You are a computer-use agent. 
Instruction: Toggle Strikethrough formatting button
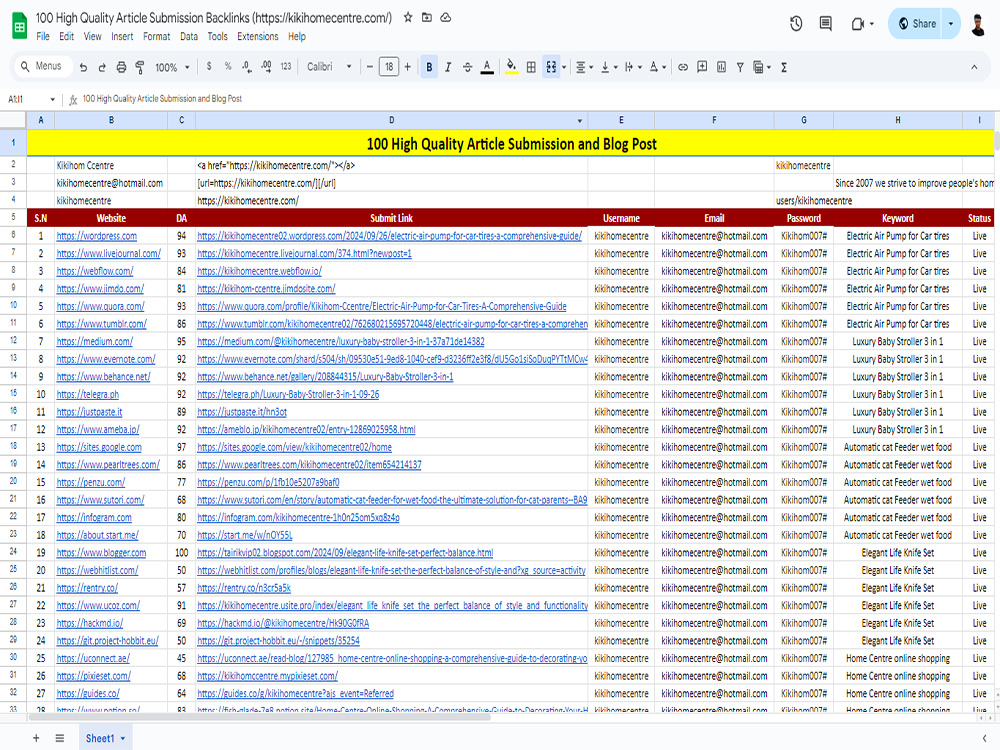(467, 67)
